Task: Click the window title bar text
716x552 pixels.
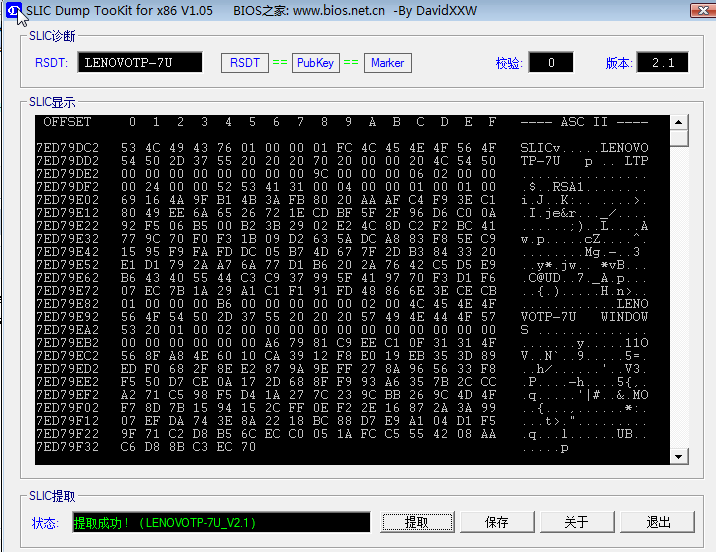Action: pos(252,11)
